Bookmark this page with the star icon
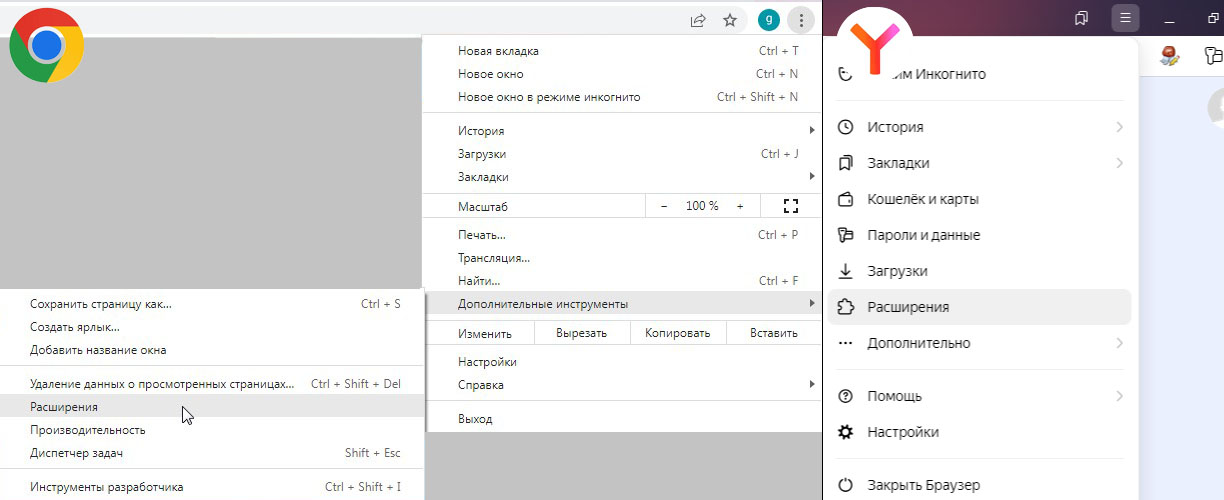This screenshot has width=1224, height=500. pos(730,19)
